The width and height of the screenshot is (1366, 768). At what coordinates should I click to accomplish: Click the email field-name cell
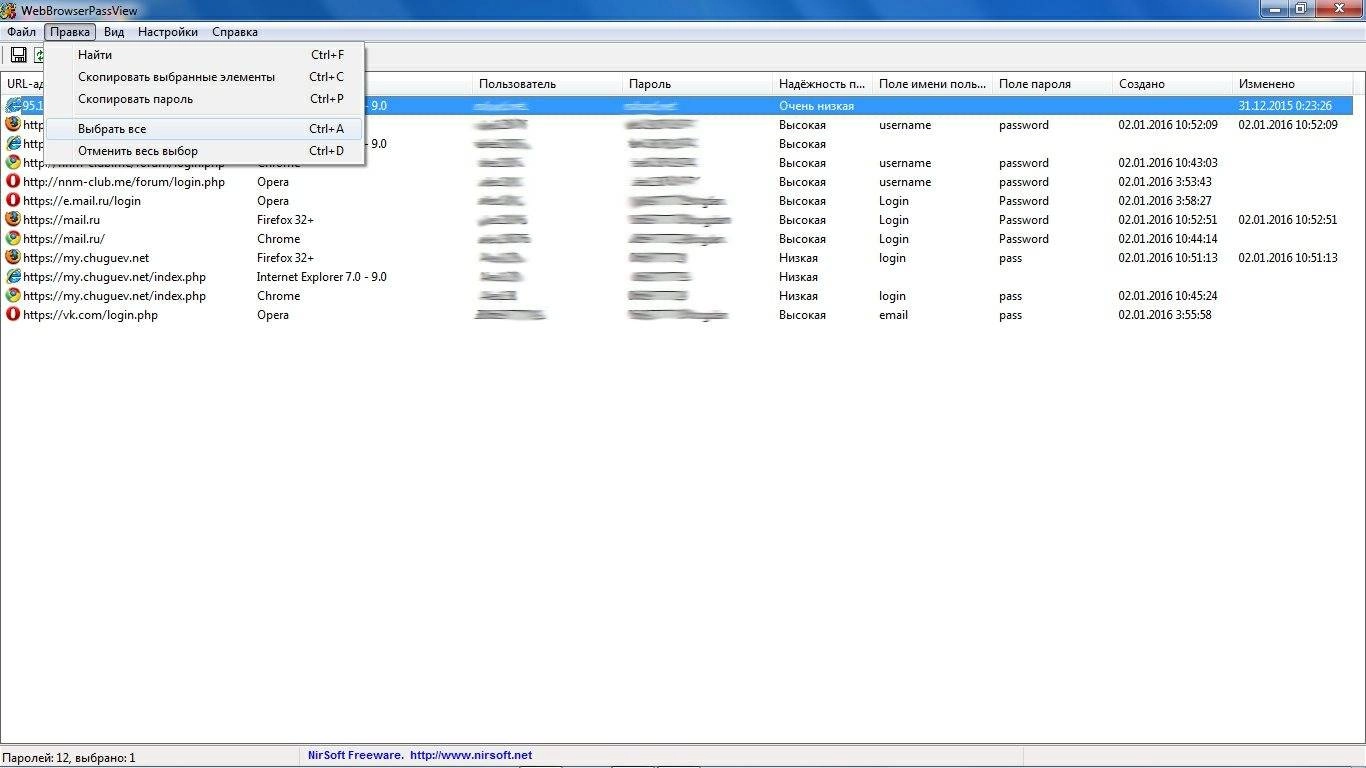pyautogui.click(x=894, y=315)
